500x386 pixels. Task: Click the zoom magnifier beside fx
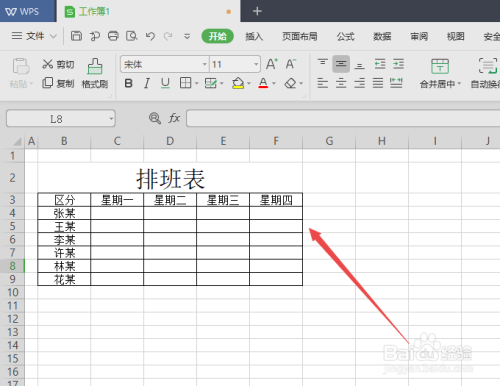click(x=155, y=118)
